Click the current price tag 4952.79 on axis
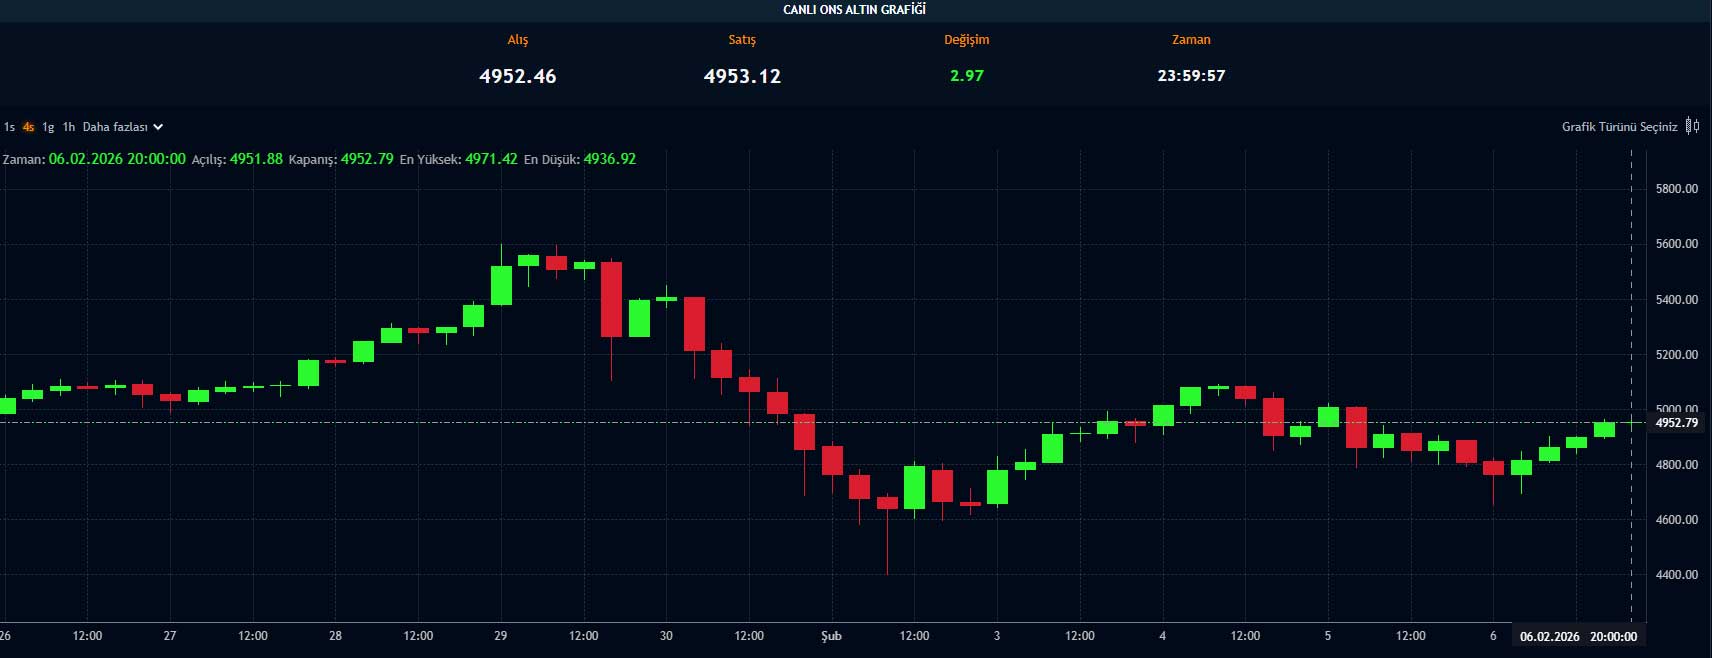 [x=1676, y=423]
